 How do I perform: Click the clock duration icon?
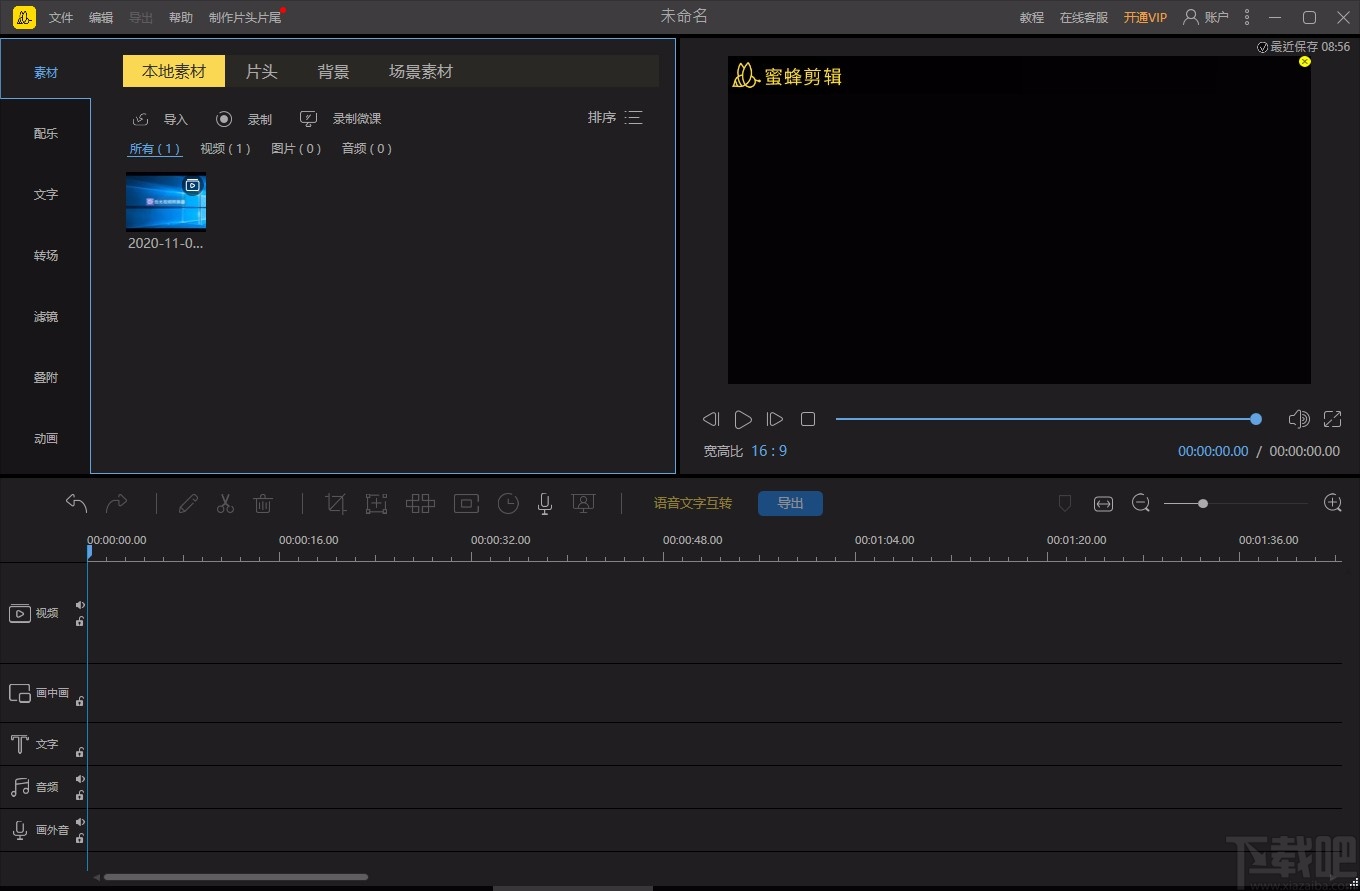coord(508,503)
